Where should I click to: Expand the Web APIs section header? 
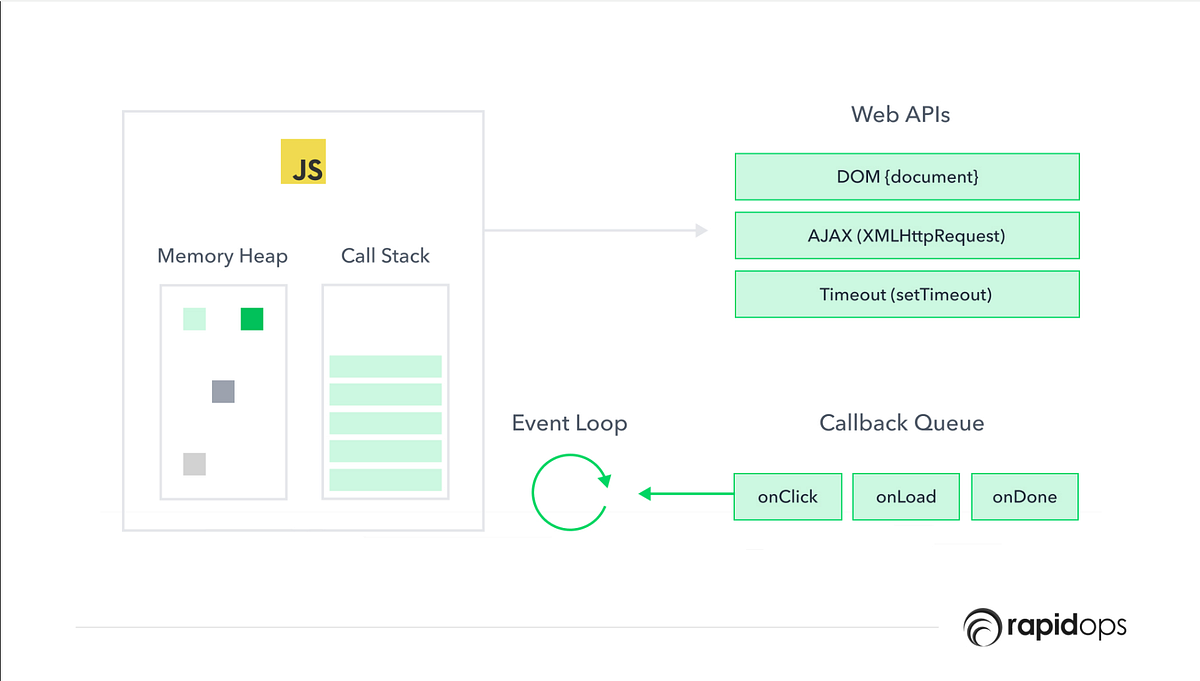pyautogui.click(x=899, y=114)
